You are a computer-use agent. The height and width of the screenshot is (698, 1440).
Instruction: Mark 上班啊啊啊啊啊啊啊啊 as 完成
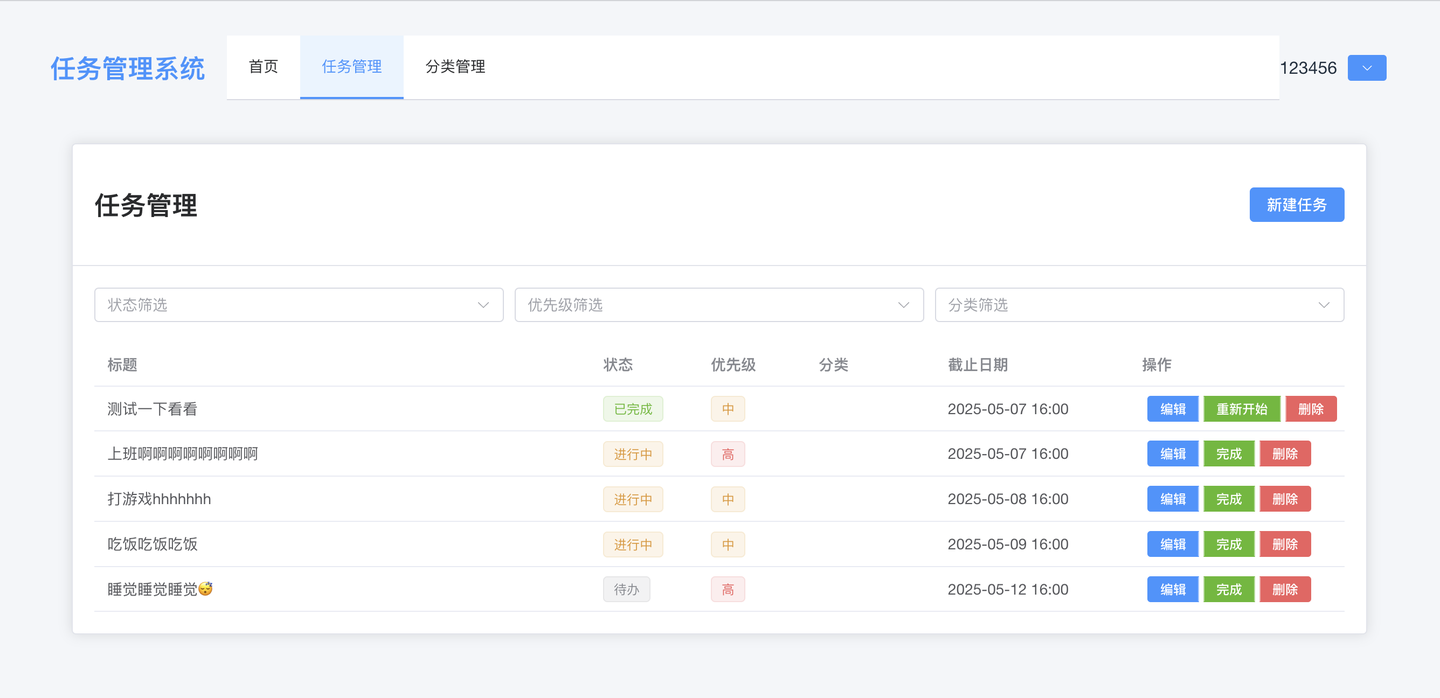[1228, 453]
